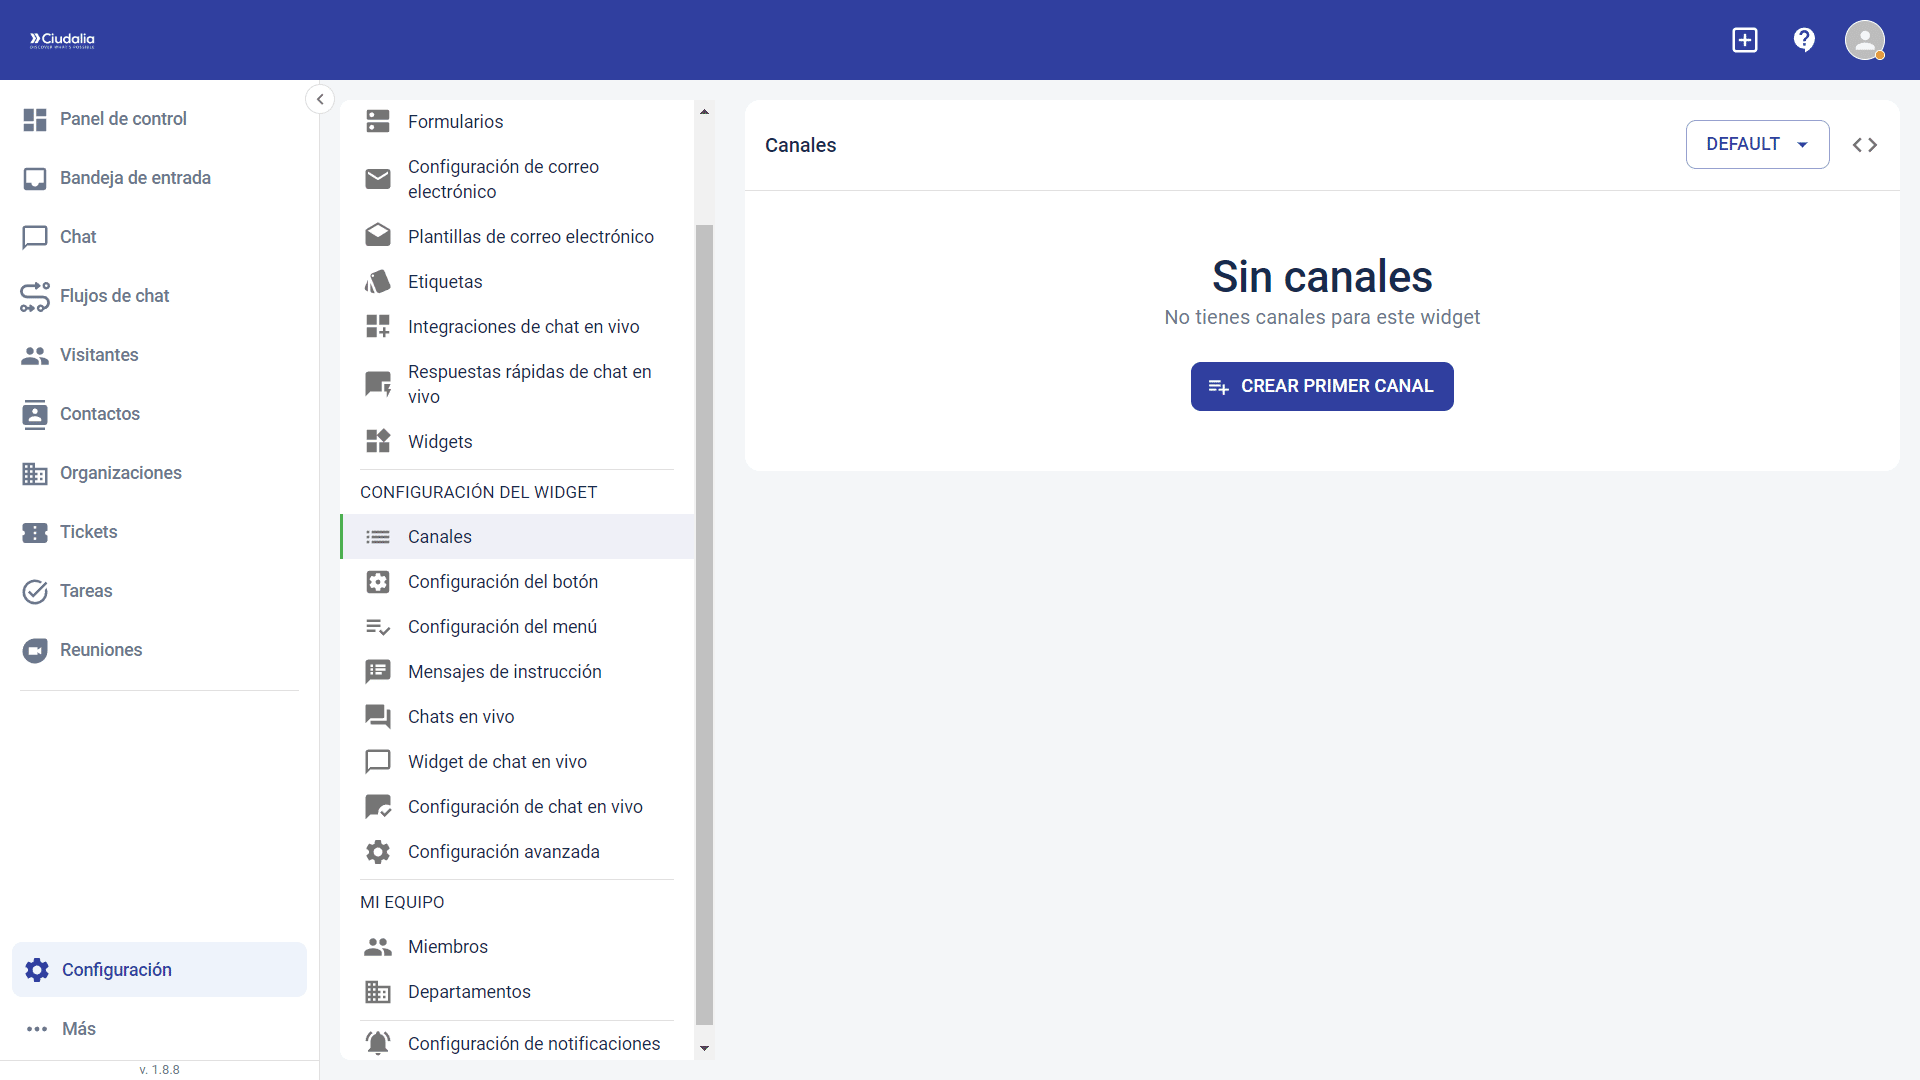Click the Etiquetas tag icon
Image resolution: width=1920 pixels, height=1080 pixels.
coord(378,282)
